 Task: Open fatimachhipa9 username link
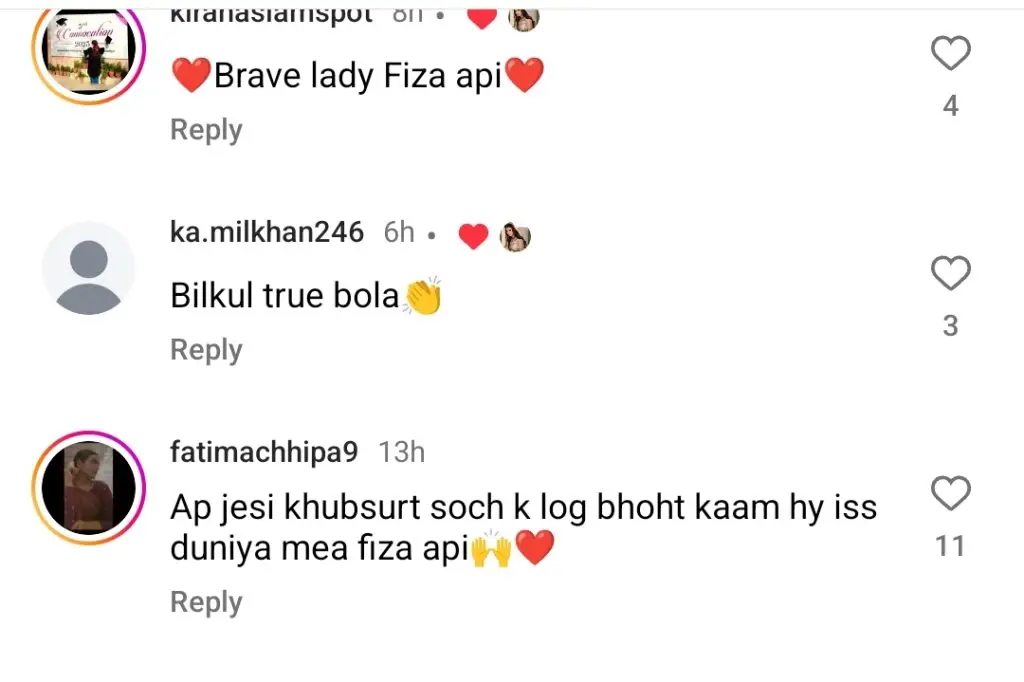pos(264,452)
